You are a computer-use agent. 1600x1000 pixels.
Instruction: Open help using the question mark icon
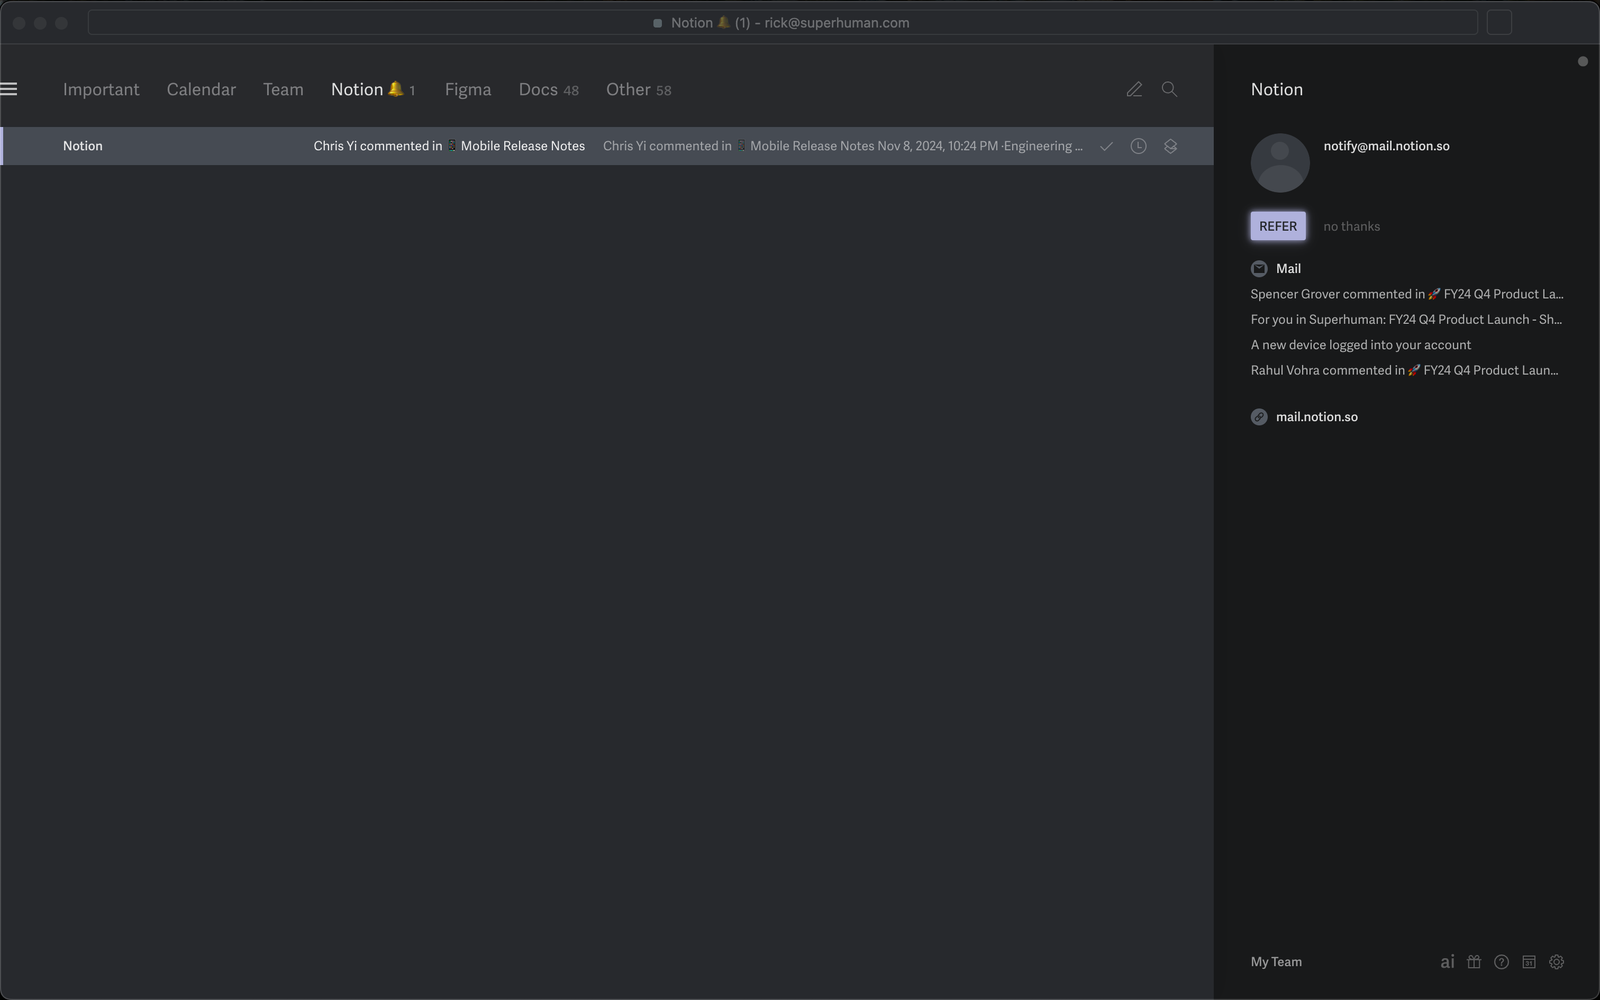pos(1501,961)
